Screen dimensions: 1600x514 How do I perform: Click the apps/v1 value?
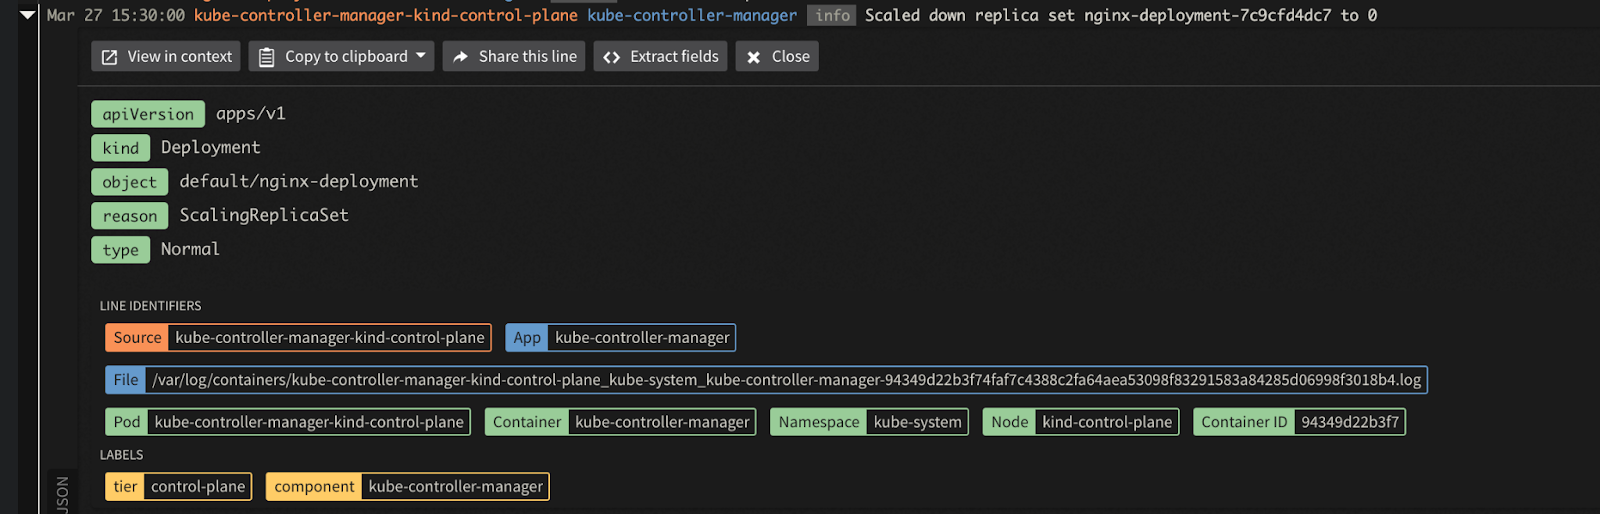click(251, 114)
